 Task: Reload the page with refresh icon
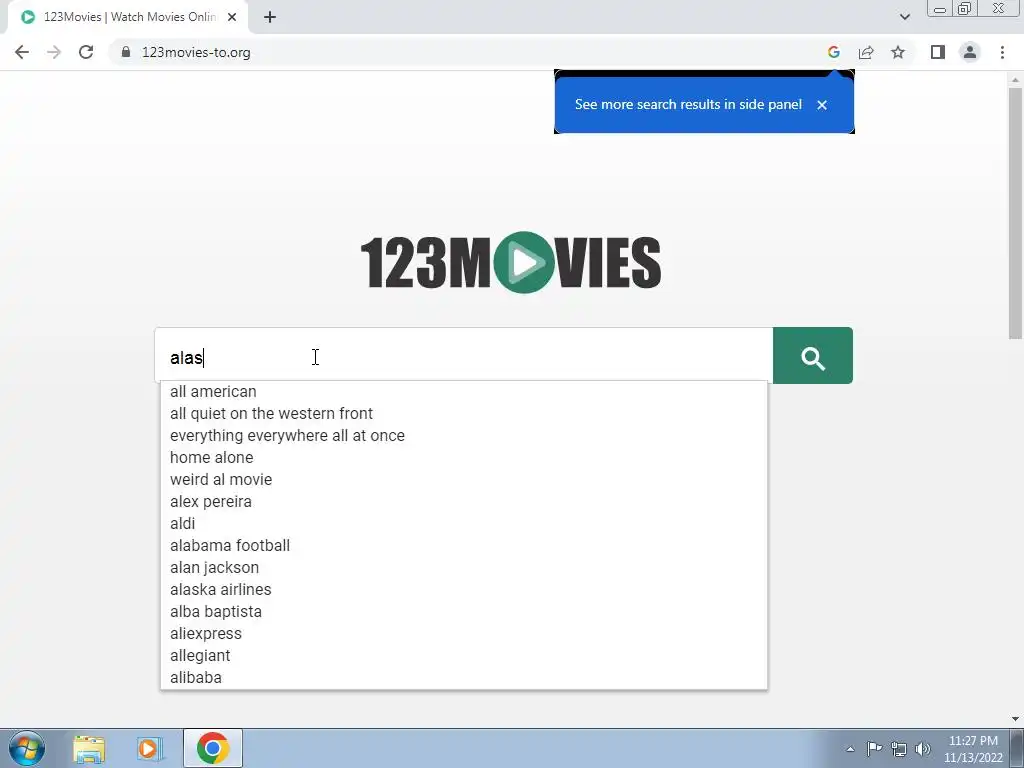coord(86,52)
